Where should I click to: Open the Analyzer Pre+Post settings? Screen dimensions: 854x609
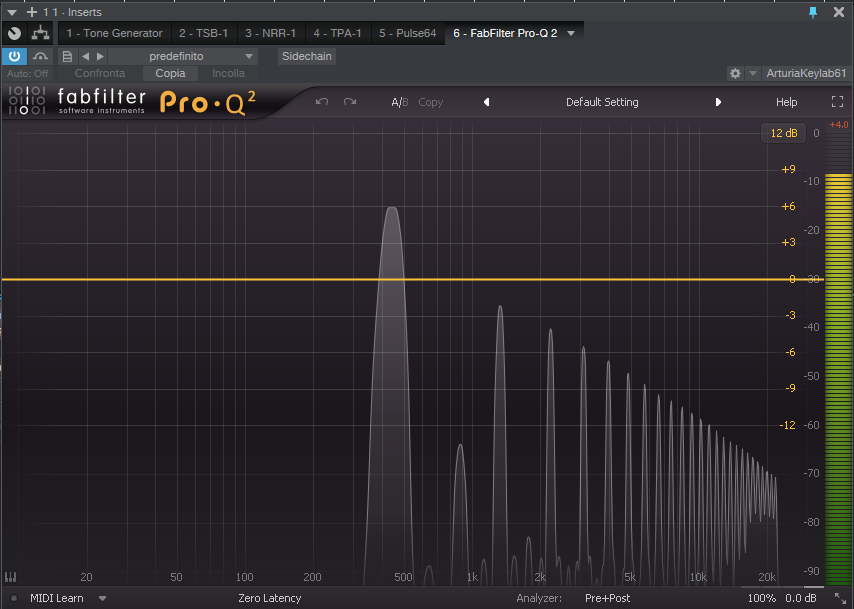(607, 598)
